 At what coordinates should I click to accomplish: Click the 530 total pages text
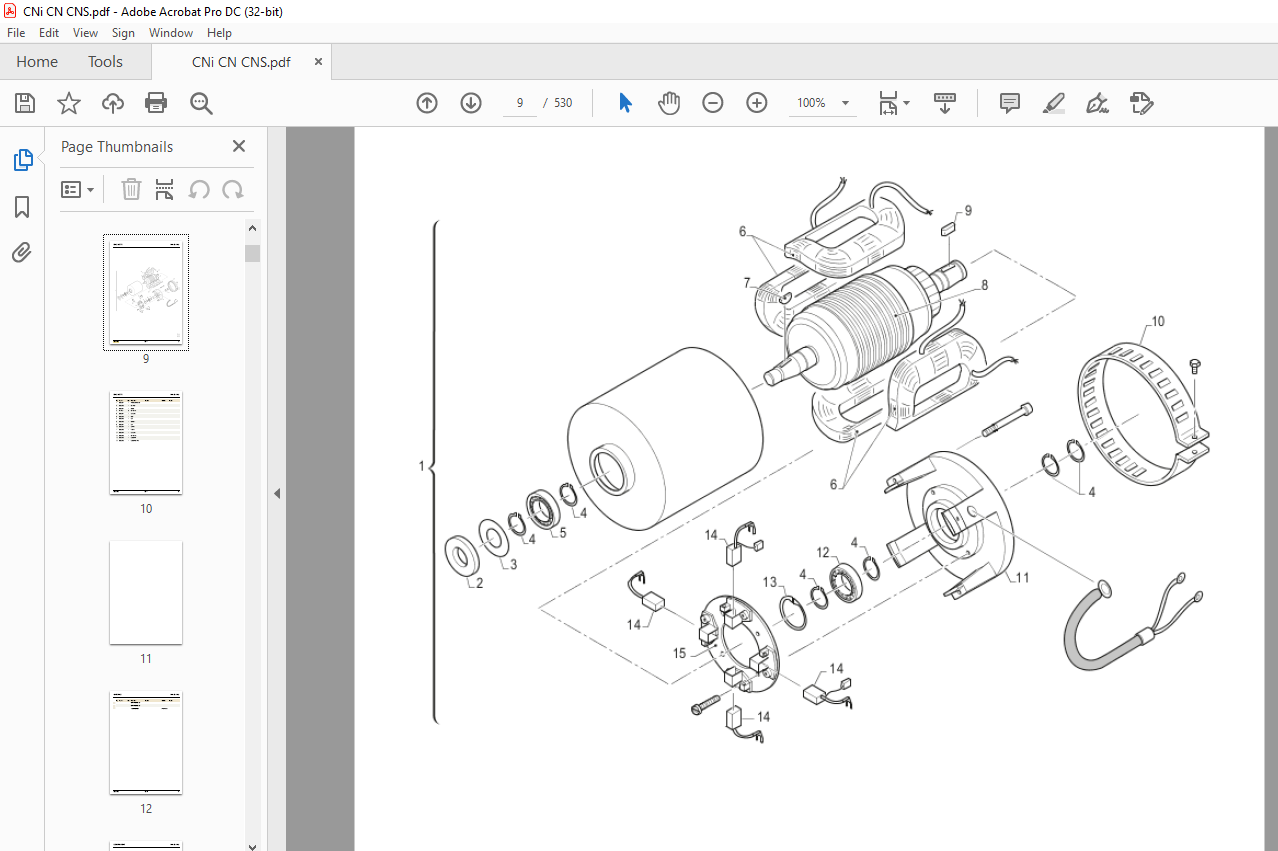[563, 103]
